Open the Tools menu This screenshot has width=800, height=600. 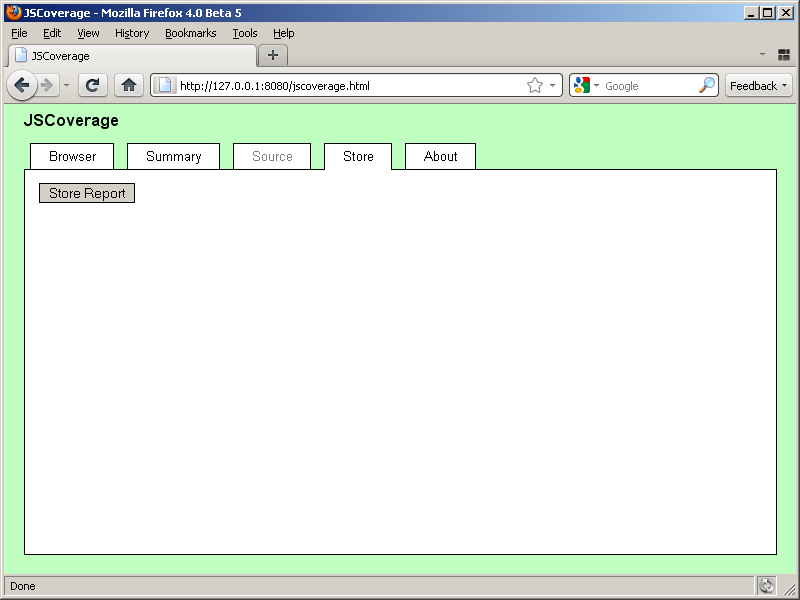(245, 33)
